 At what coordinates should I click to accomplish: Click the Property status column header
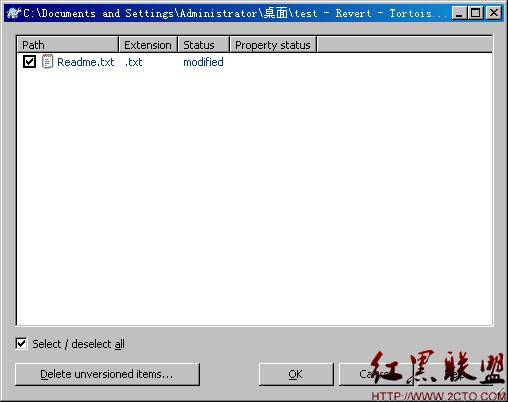(x=273, y=45)
